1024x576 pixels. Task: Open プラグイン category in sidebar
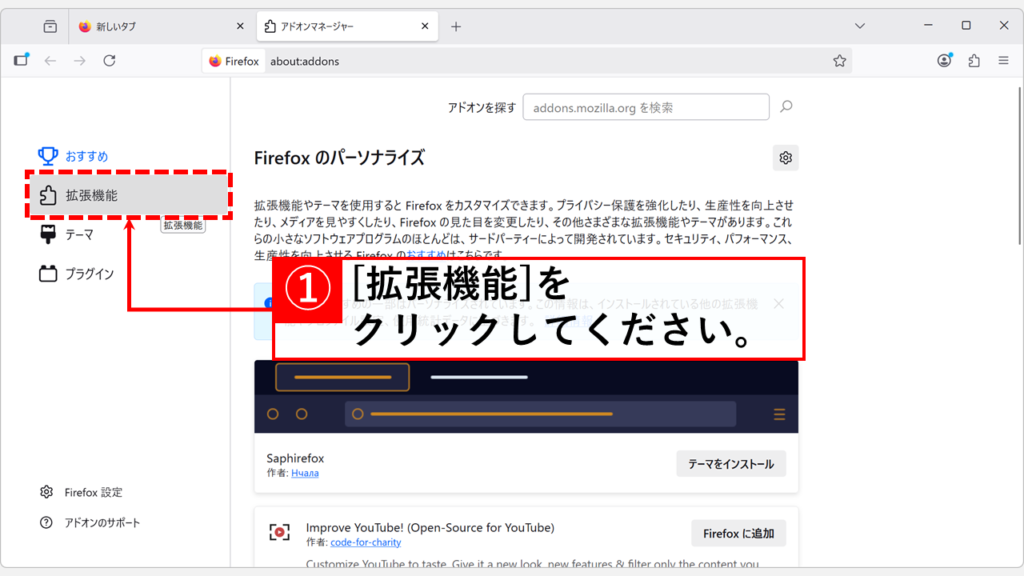point(89,274)
